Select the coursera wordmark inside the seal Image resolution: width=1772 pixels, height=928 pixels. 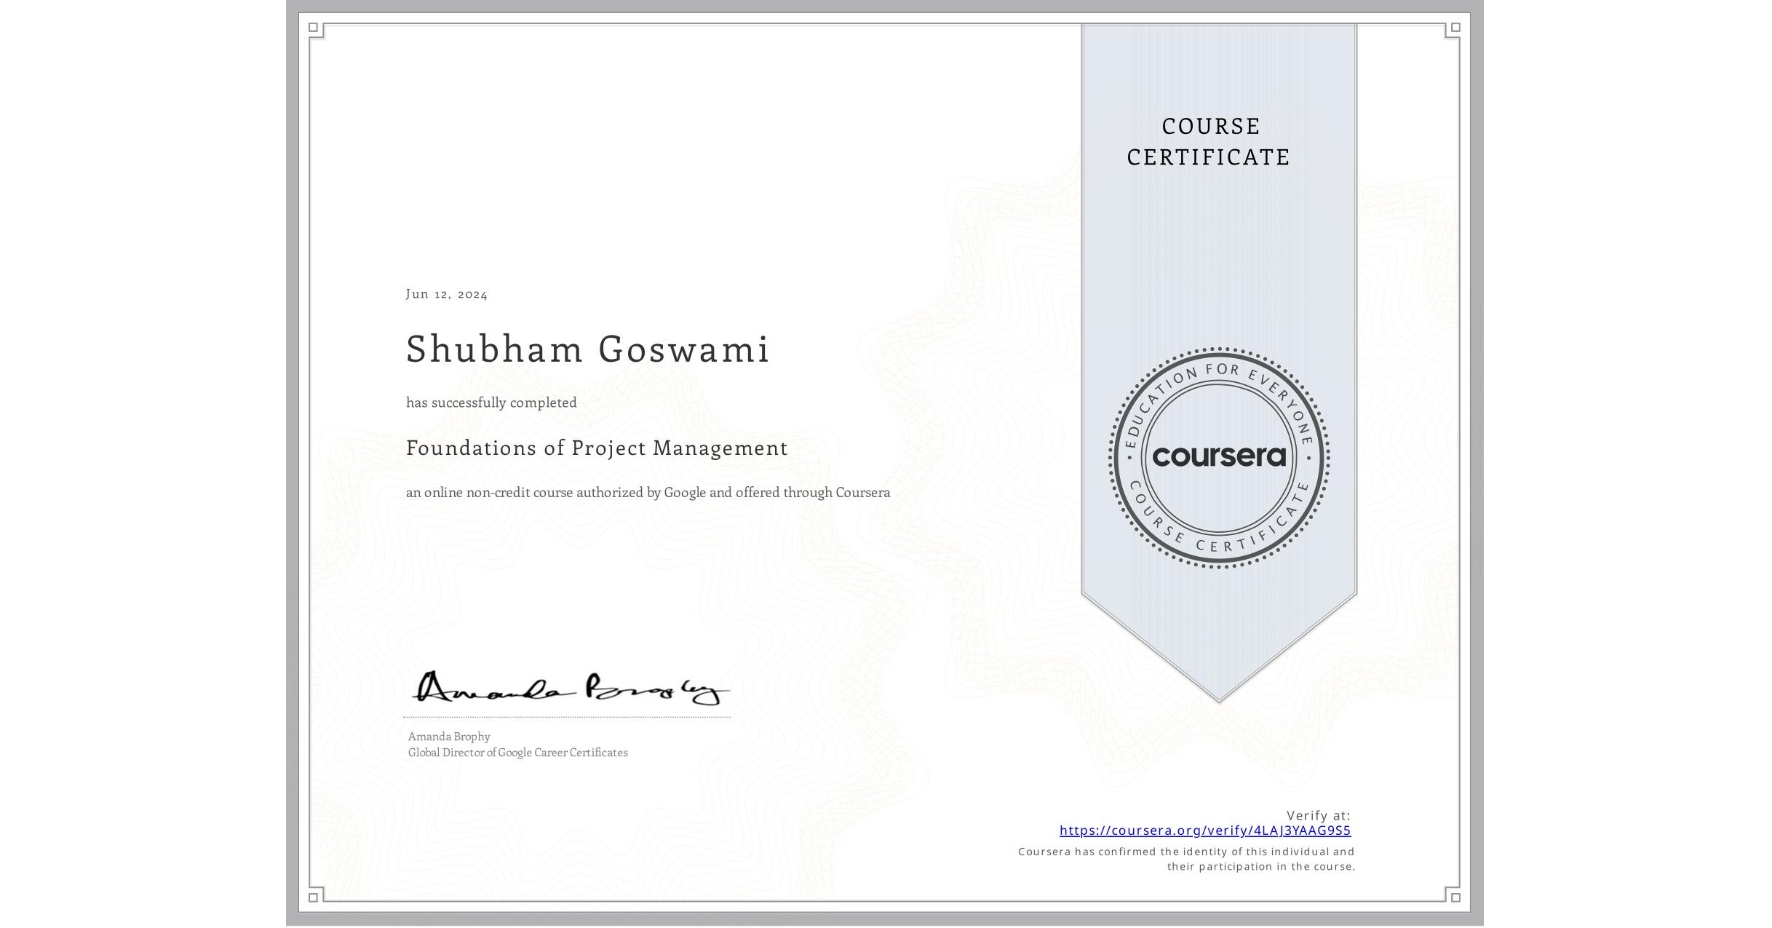click(1219, 458)
